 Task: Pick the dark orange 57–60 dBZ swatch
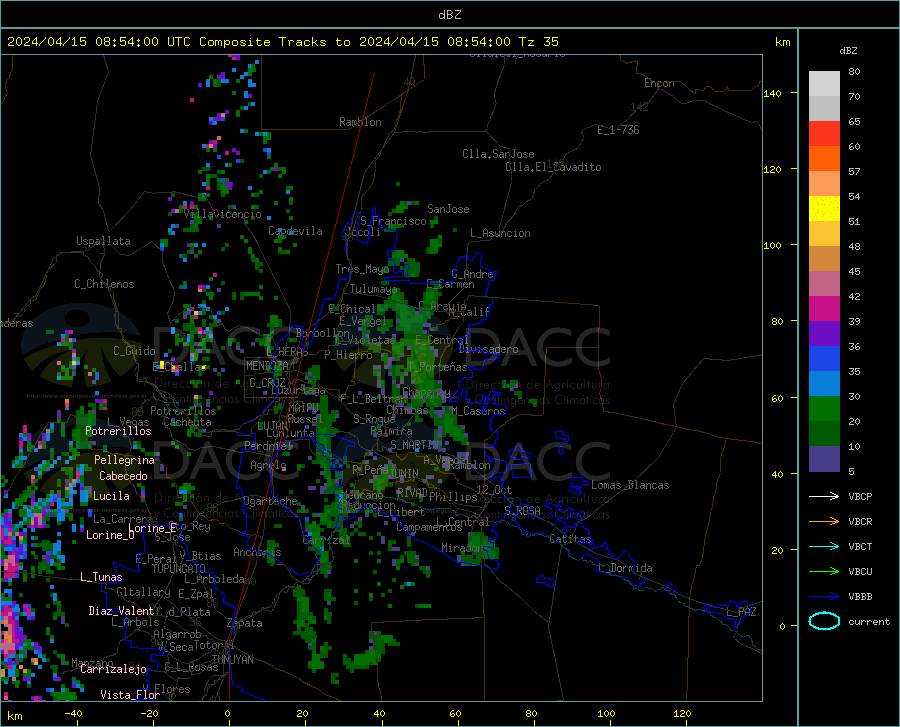pyautogui.click(x=824, y=159)
